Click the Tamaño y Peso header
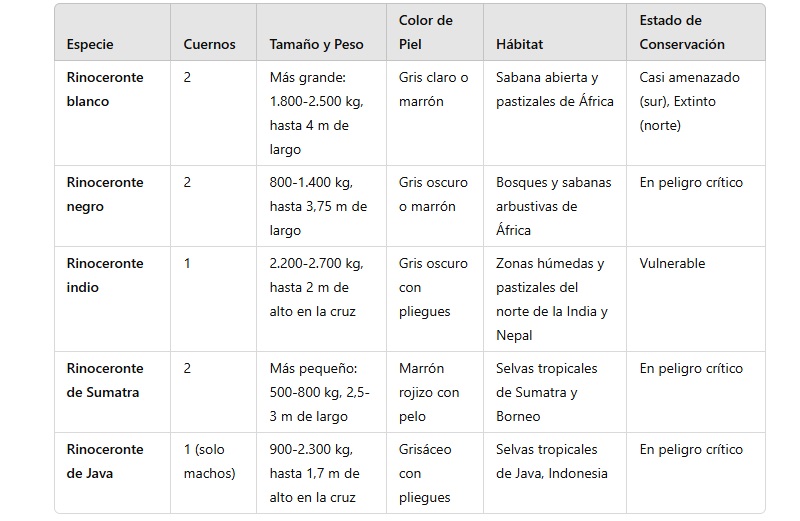The height and width of the screenshot is (521, 800). coord(316,44)
